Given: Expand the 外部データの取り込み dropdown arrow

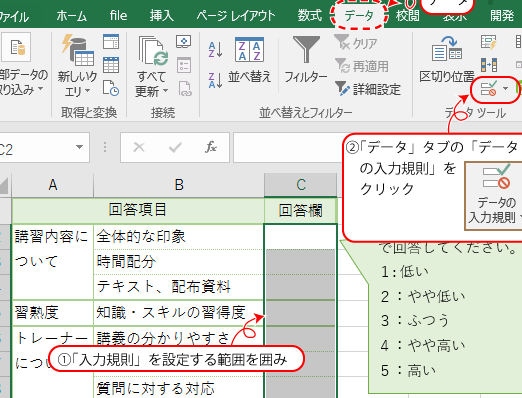Looking at the screenshot, I should point(40,89).
